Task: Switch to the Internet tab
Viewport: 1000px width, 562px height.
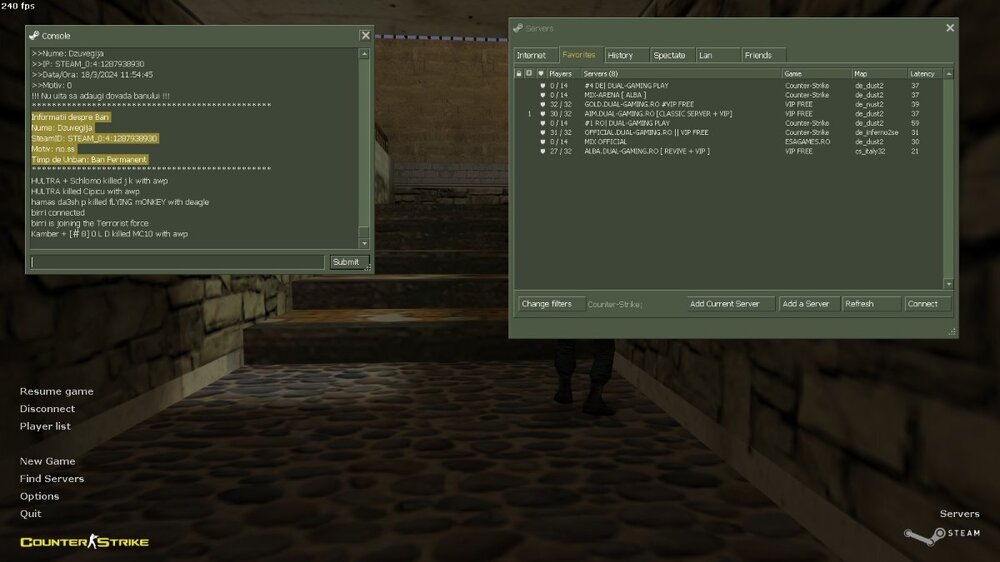Action: (532, 55)
